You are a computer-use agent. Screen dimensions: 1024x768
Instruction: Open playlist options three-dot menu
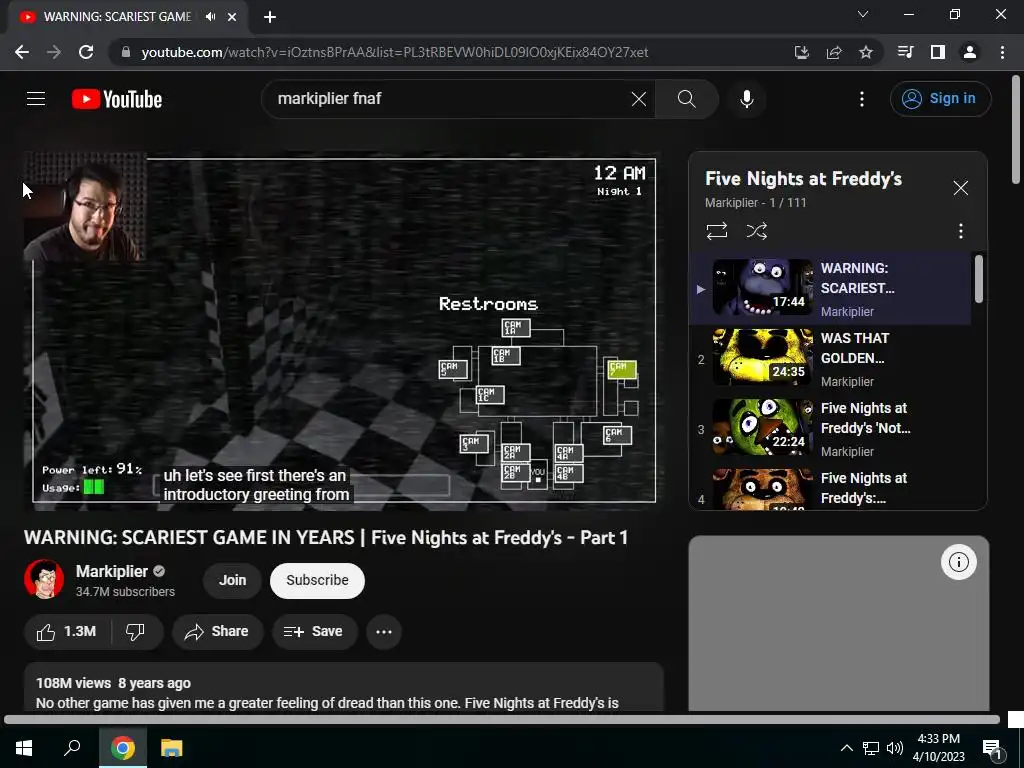[961, 231]
